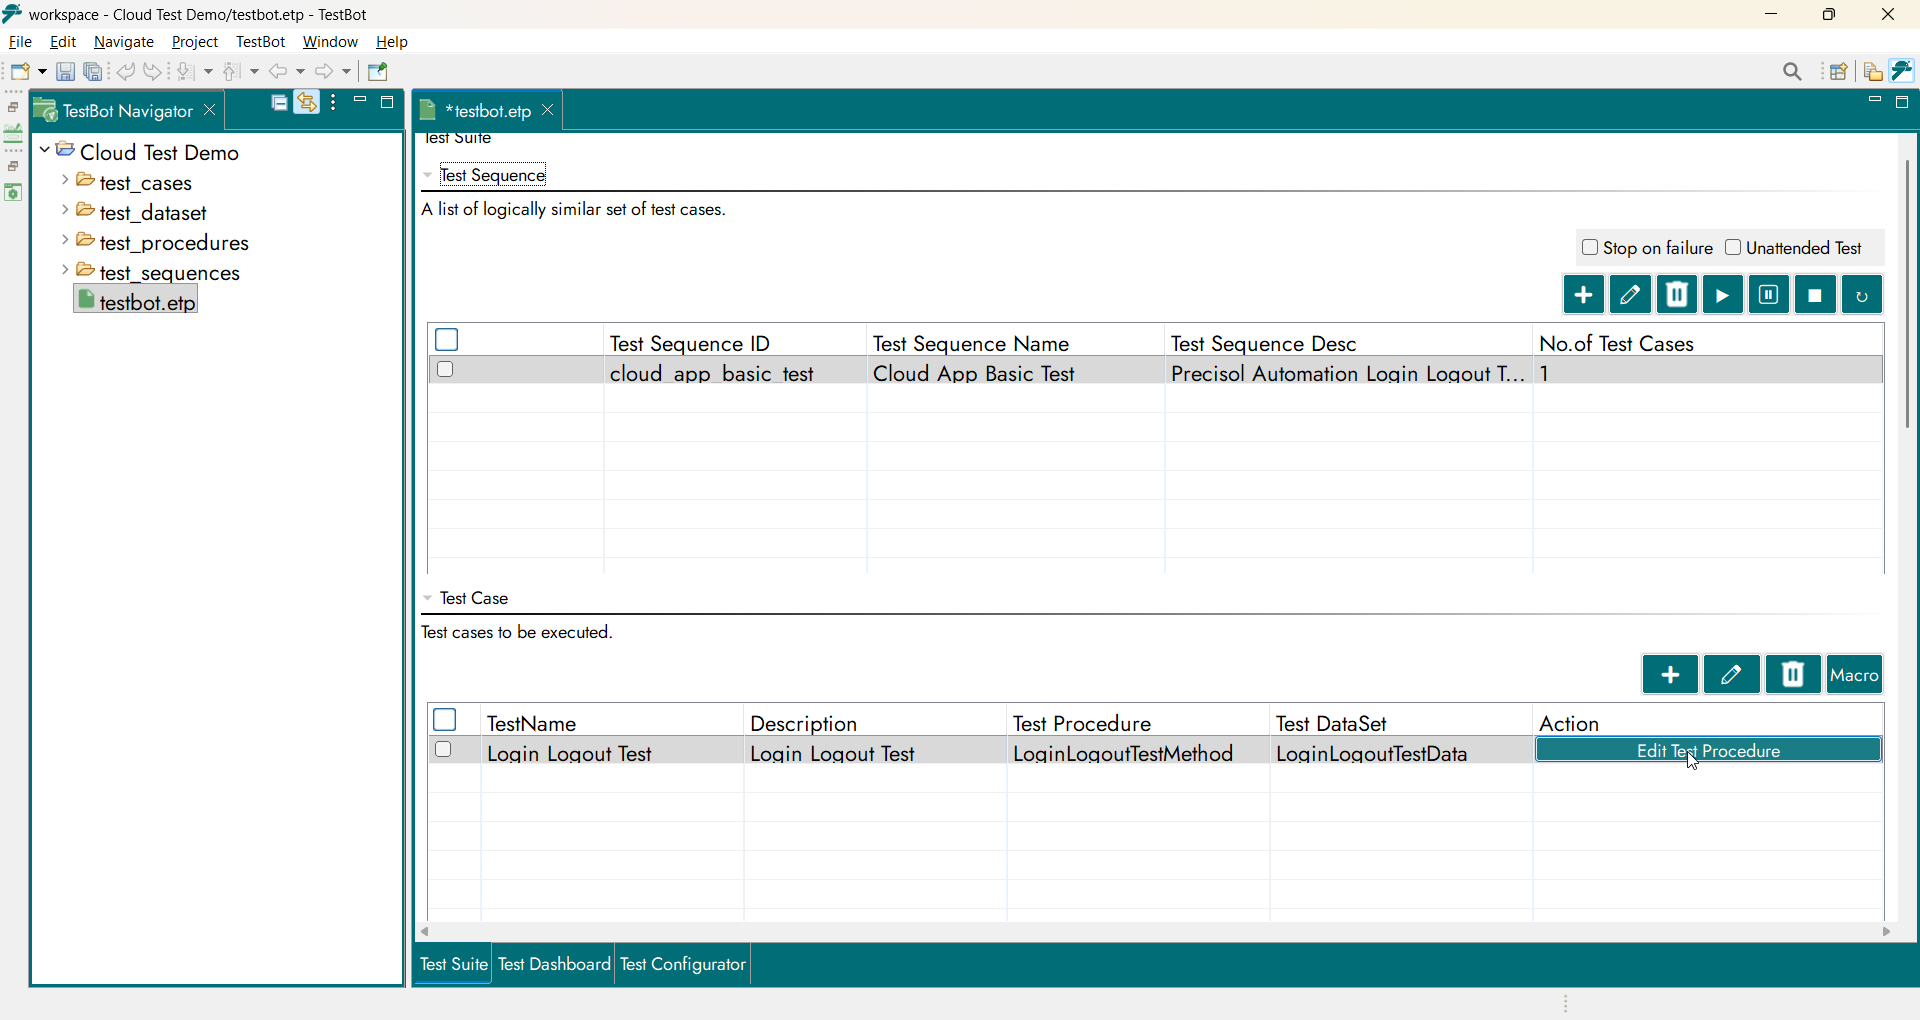1920x1020 pixels.
Task: Expand the test_procedures folder
Action: click(x=65, y=241)
